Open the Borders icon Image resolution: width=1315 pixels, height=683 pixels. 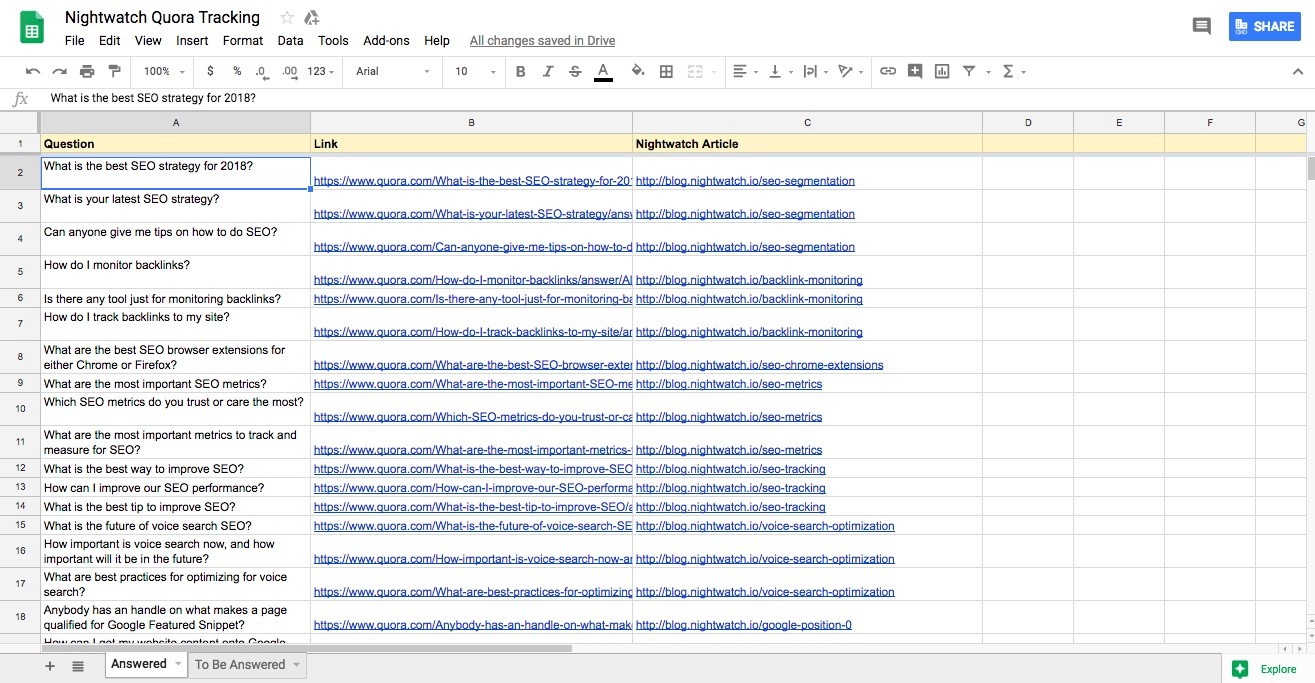(x=666, y=71)
